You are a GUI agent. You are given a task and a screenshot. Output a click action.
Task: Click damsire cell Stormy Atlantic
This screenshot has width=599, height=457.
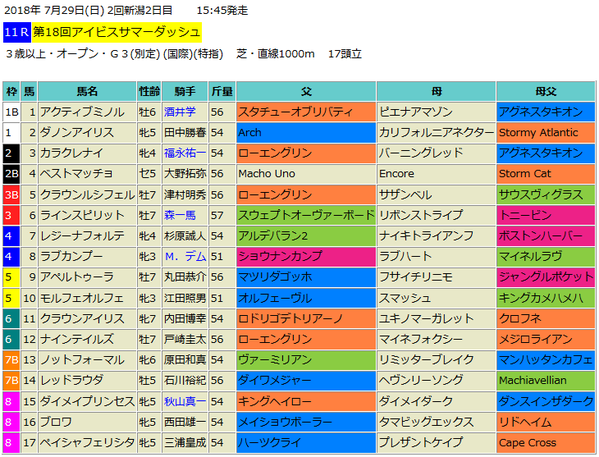[546, 133]
